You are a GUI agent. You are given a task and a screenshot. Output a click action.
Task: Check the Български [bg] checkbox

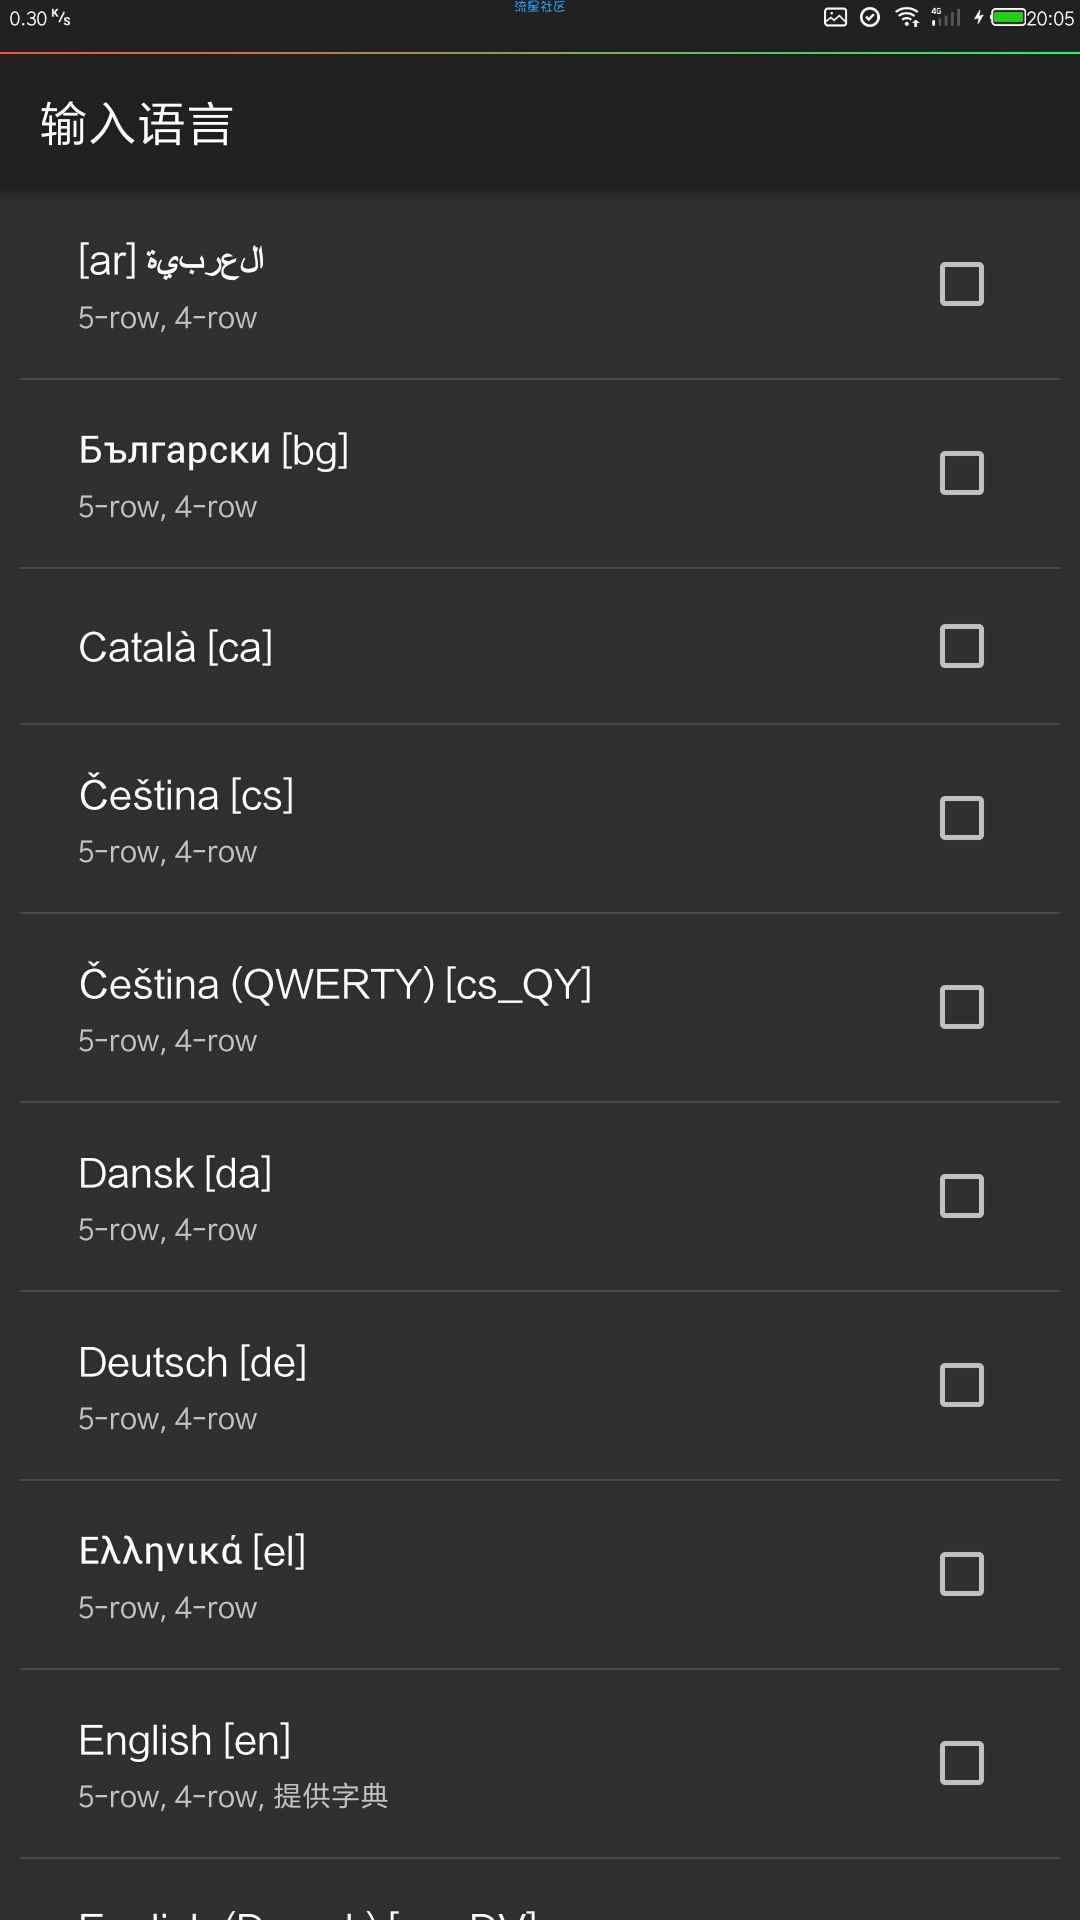click(962, 473)
